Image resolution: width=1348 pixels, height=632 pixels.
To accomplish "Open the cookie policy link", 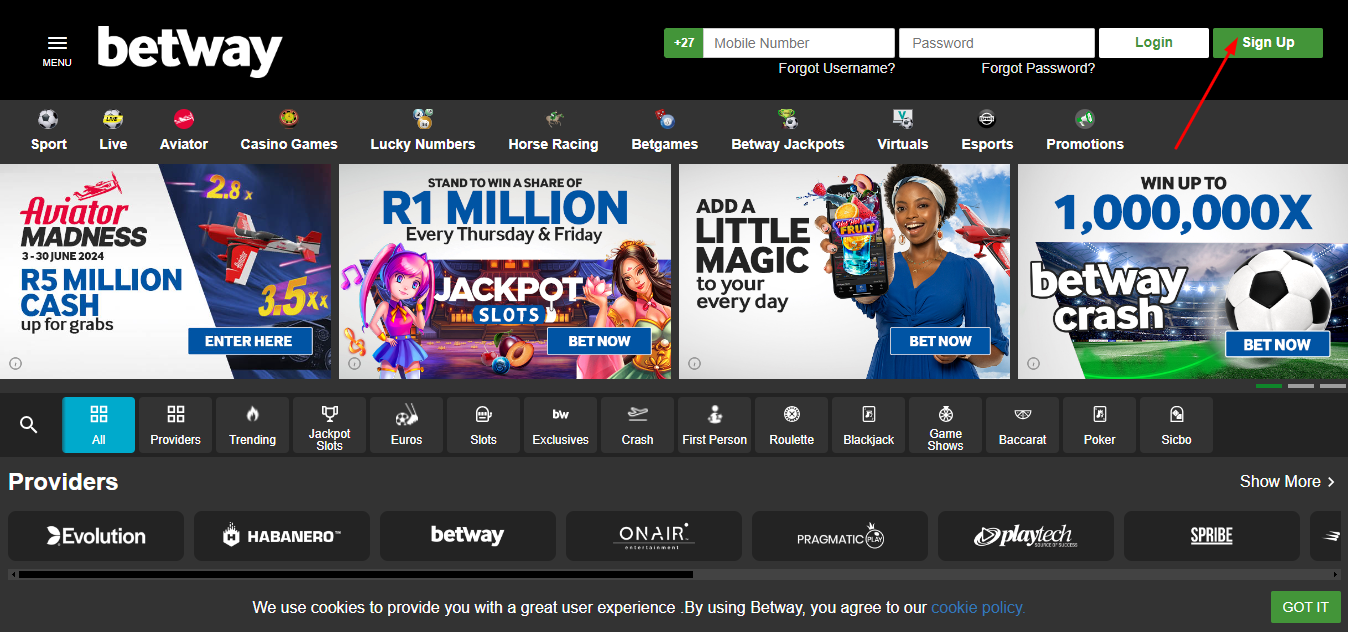I will coord(978,607).
